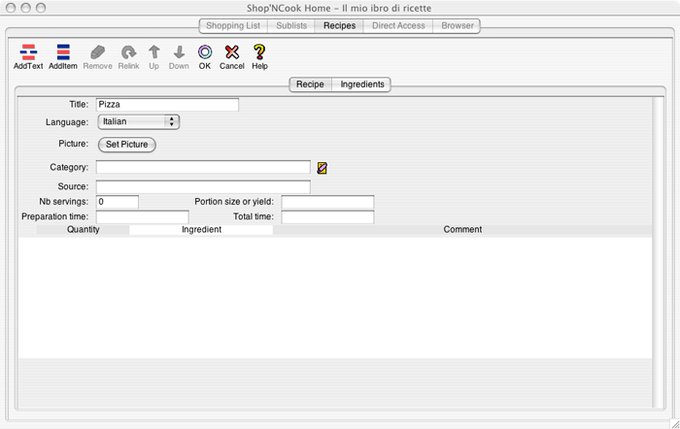The height and width of the screenshot is (429, 680).
Task: Select the Recipes tab
Action: pos(340,26)
